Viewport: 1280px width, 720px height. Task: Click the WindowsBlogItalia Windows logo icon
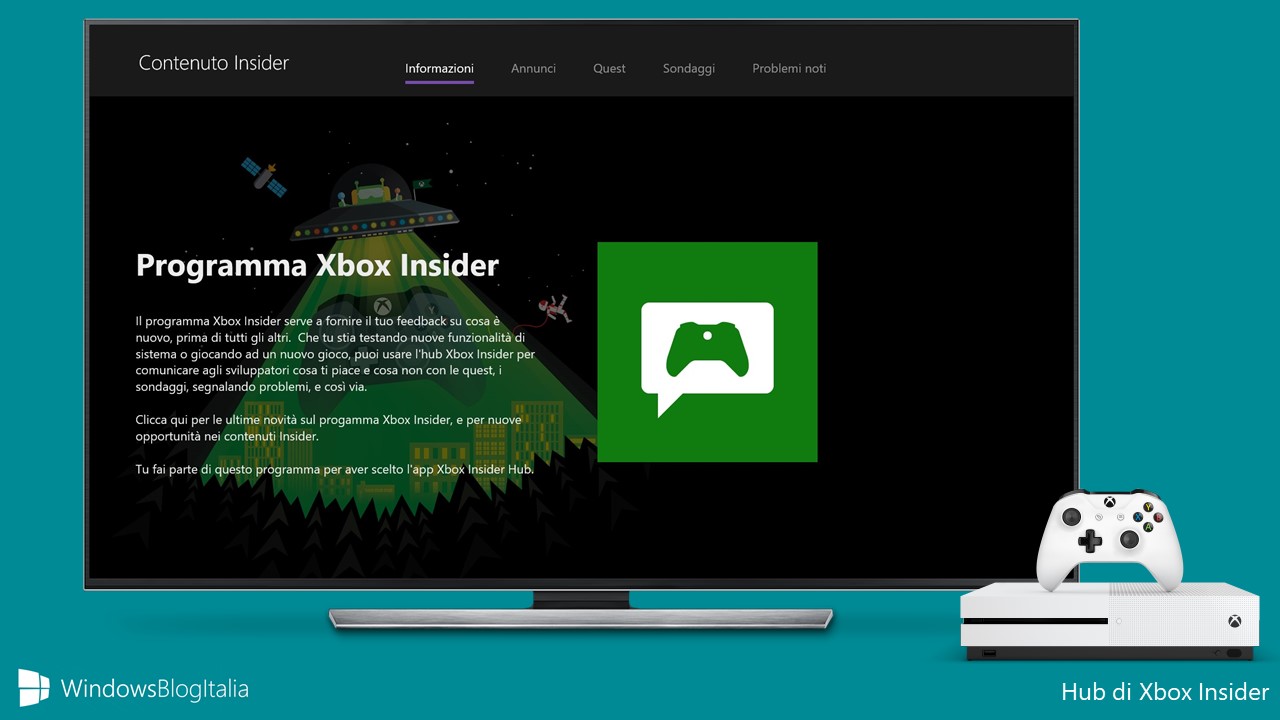[33, 687]
